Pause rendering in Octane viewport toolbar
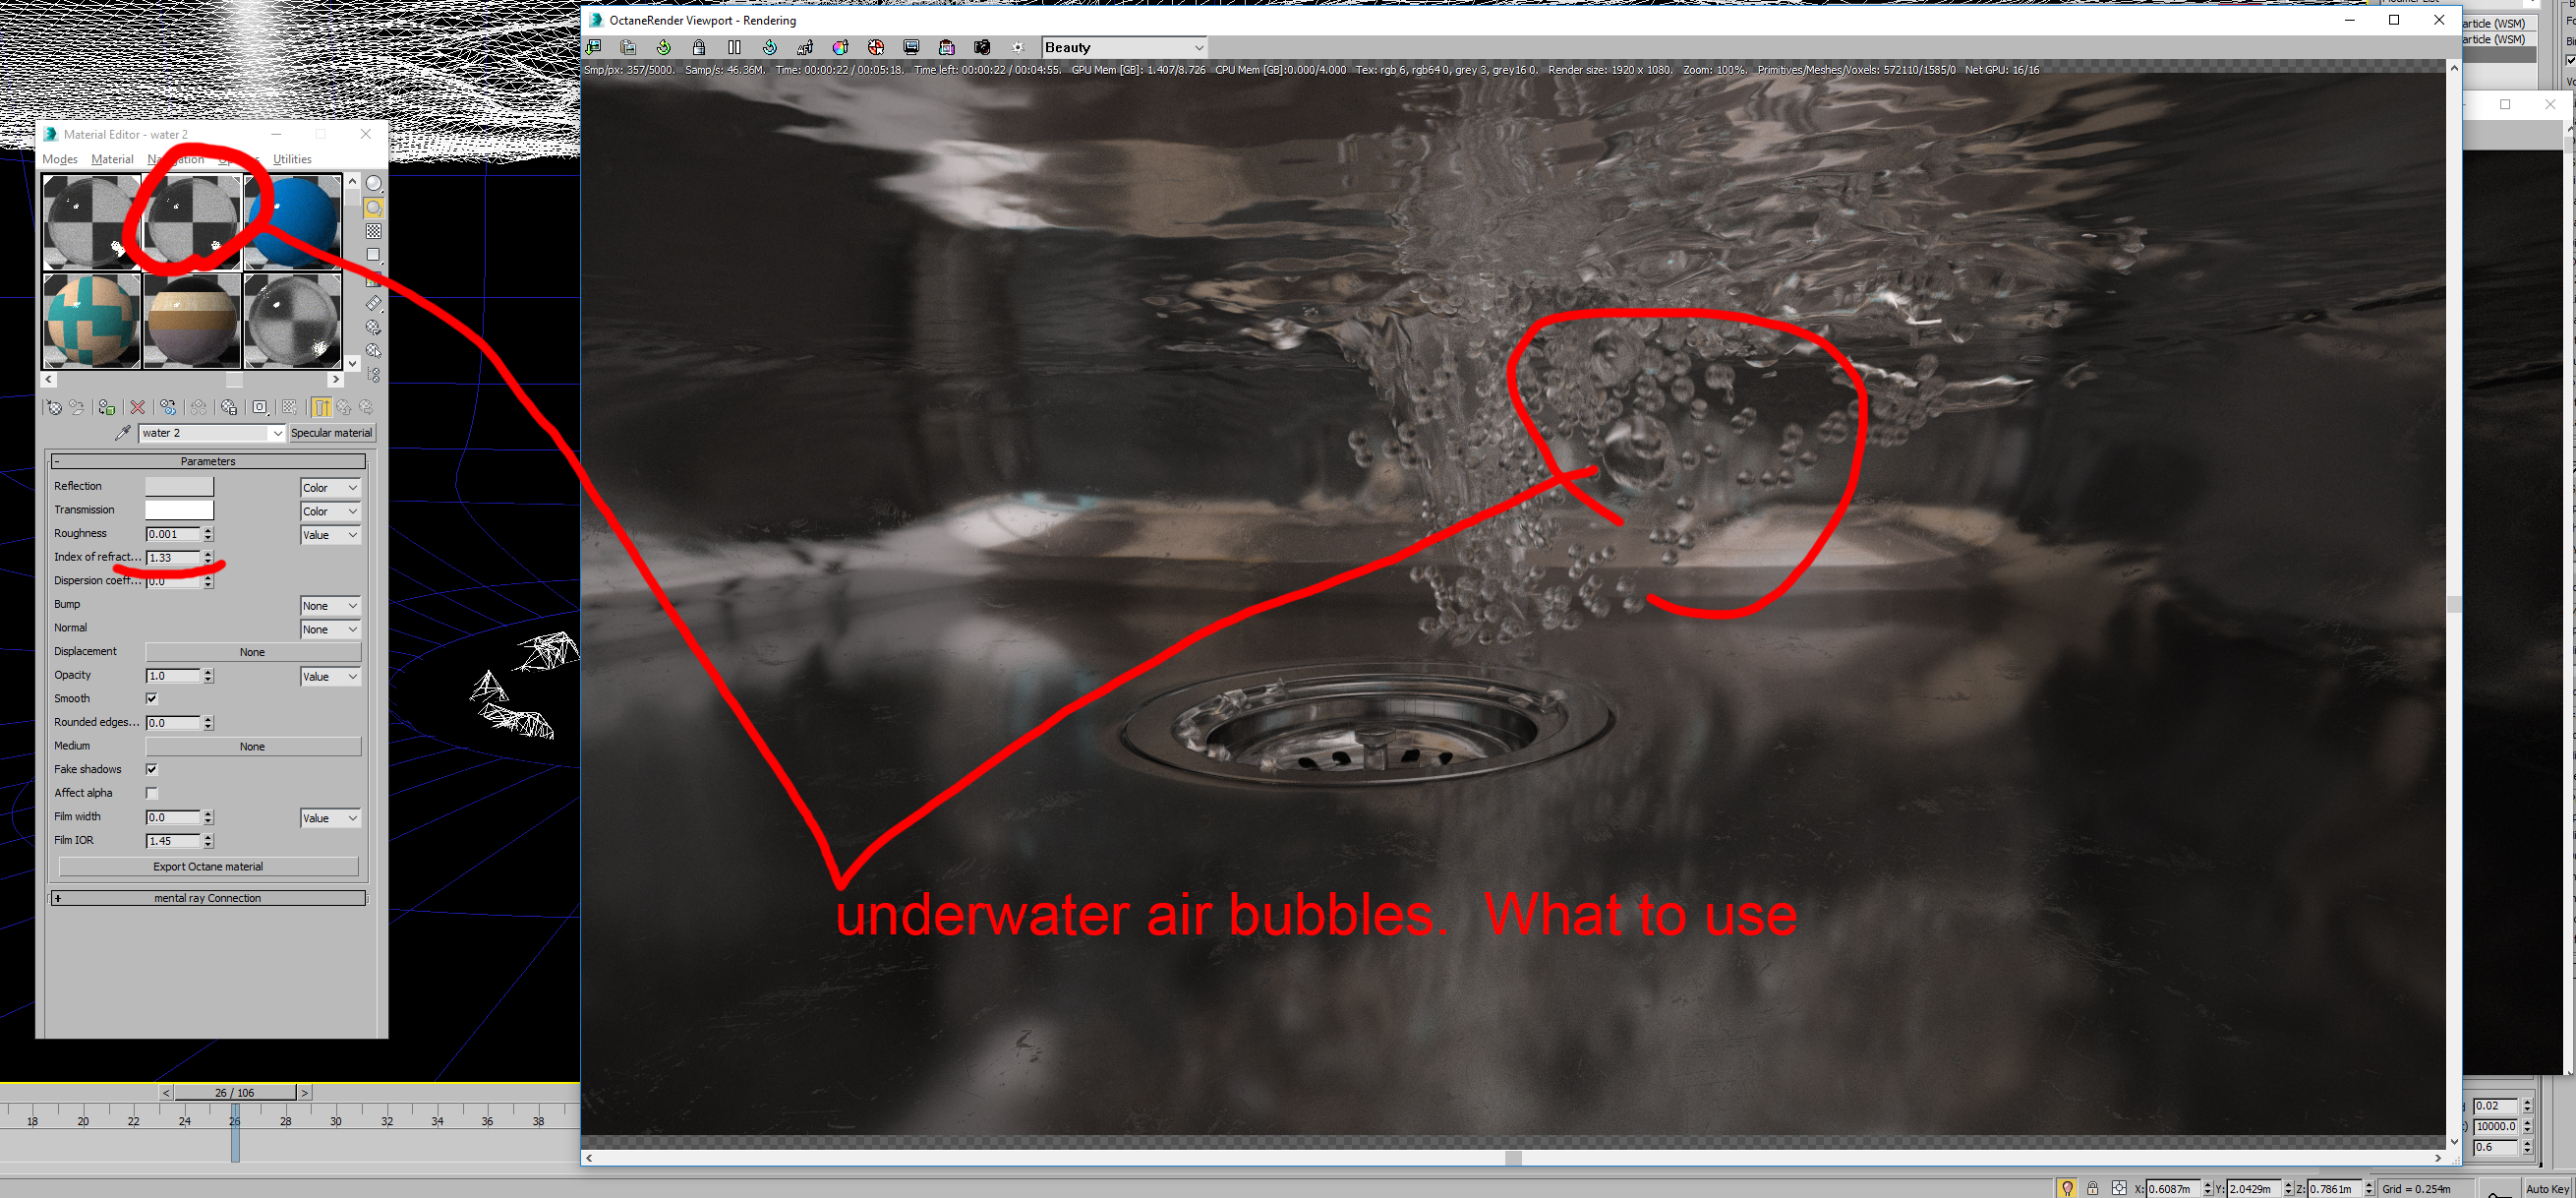Image resolution: width=2576 pixels, height=1198 pixels. tap(734, 47)
